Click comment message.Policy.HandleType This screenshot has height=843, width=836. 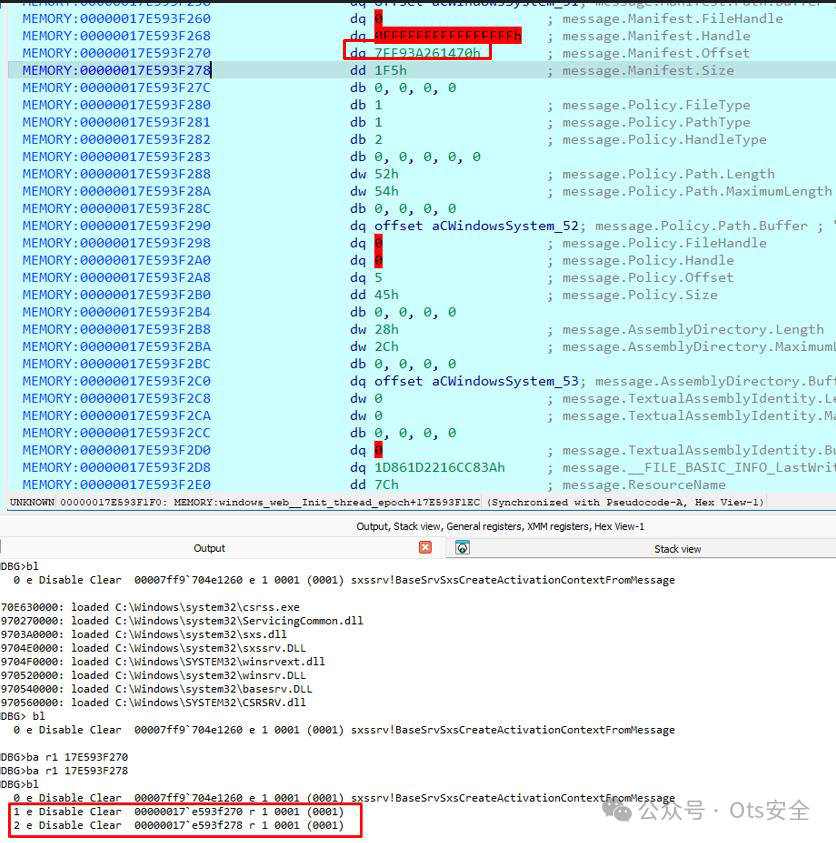coord(664,139)
